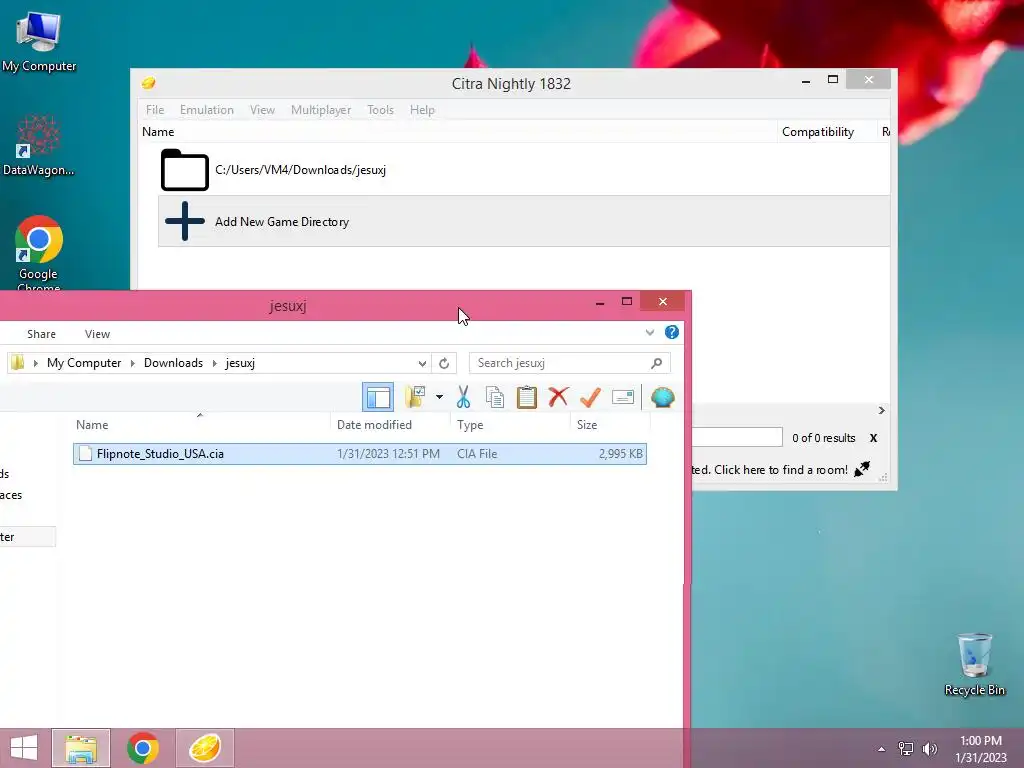1024x768 pixels.
Task: Select the Flipnote_Studio_USA.cia file
Action: pos(360,454)
